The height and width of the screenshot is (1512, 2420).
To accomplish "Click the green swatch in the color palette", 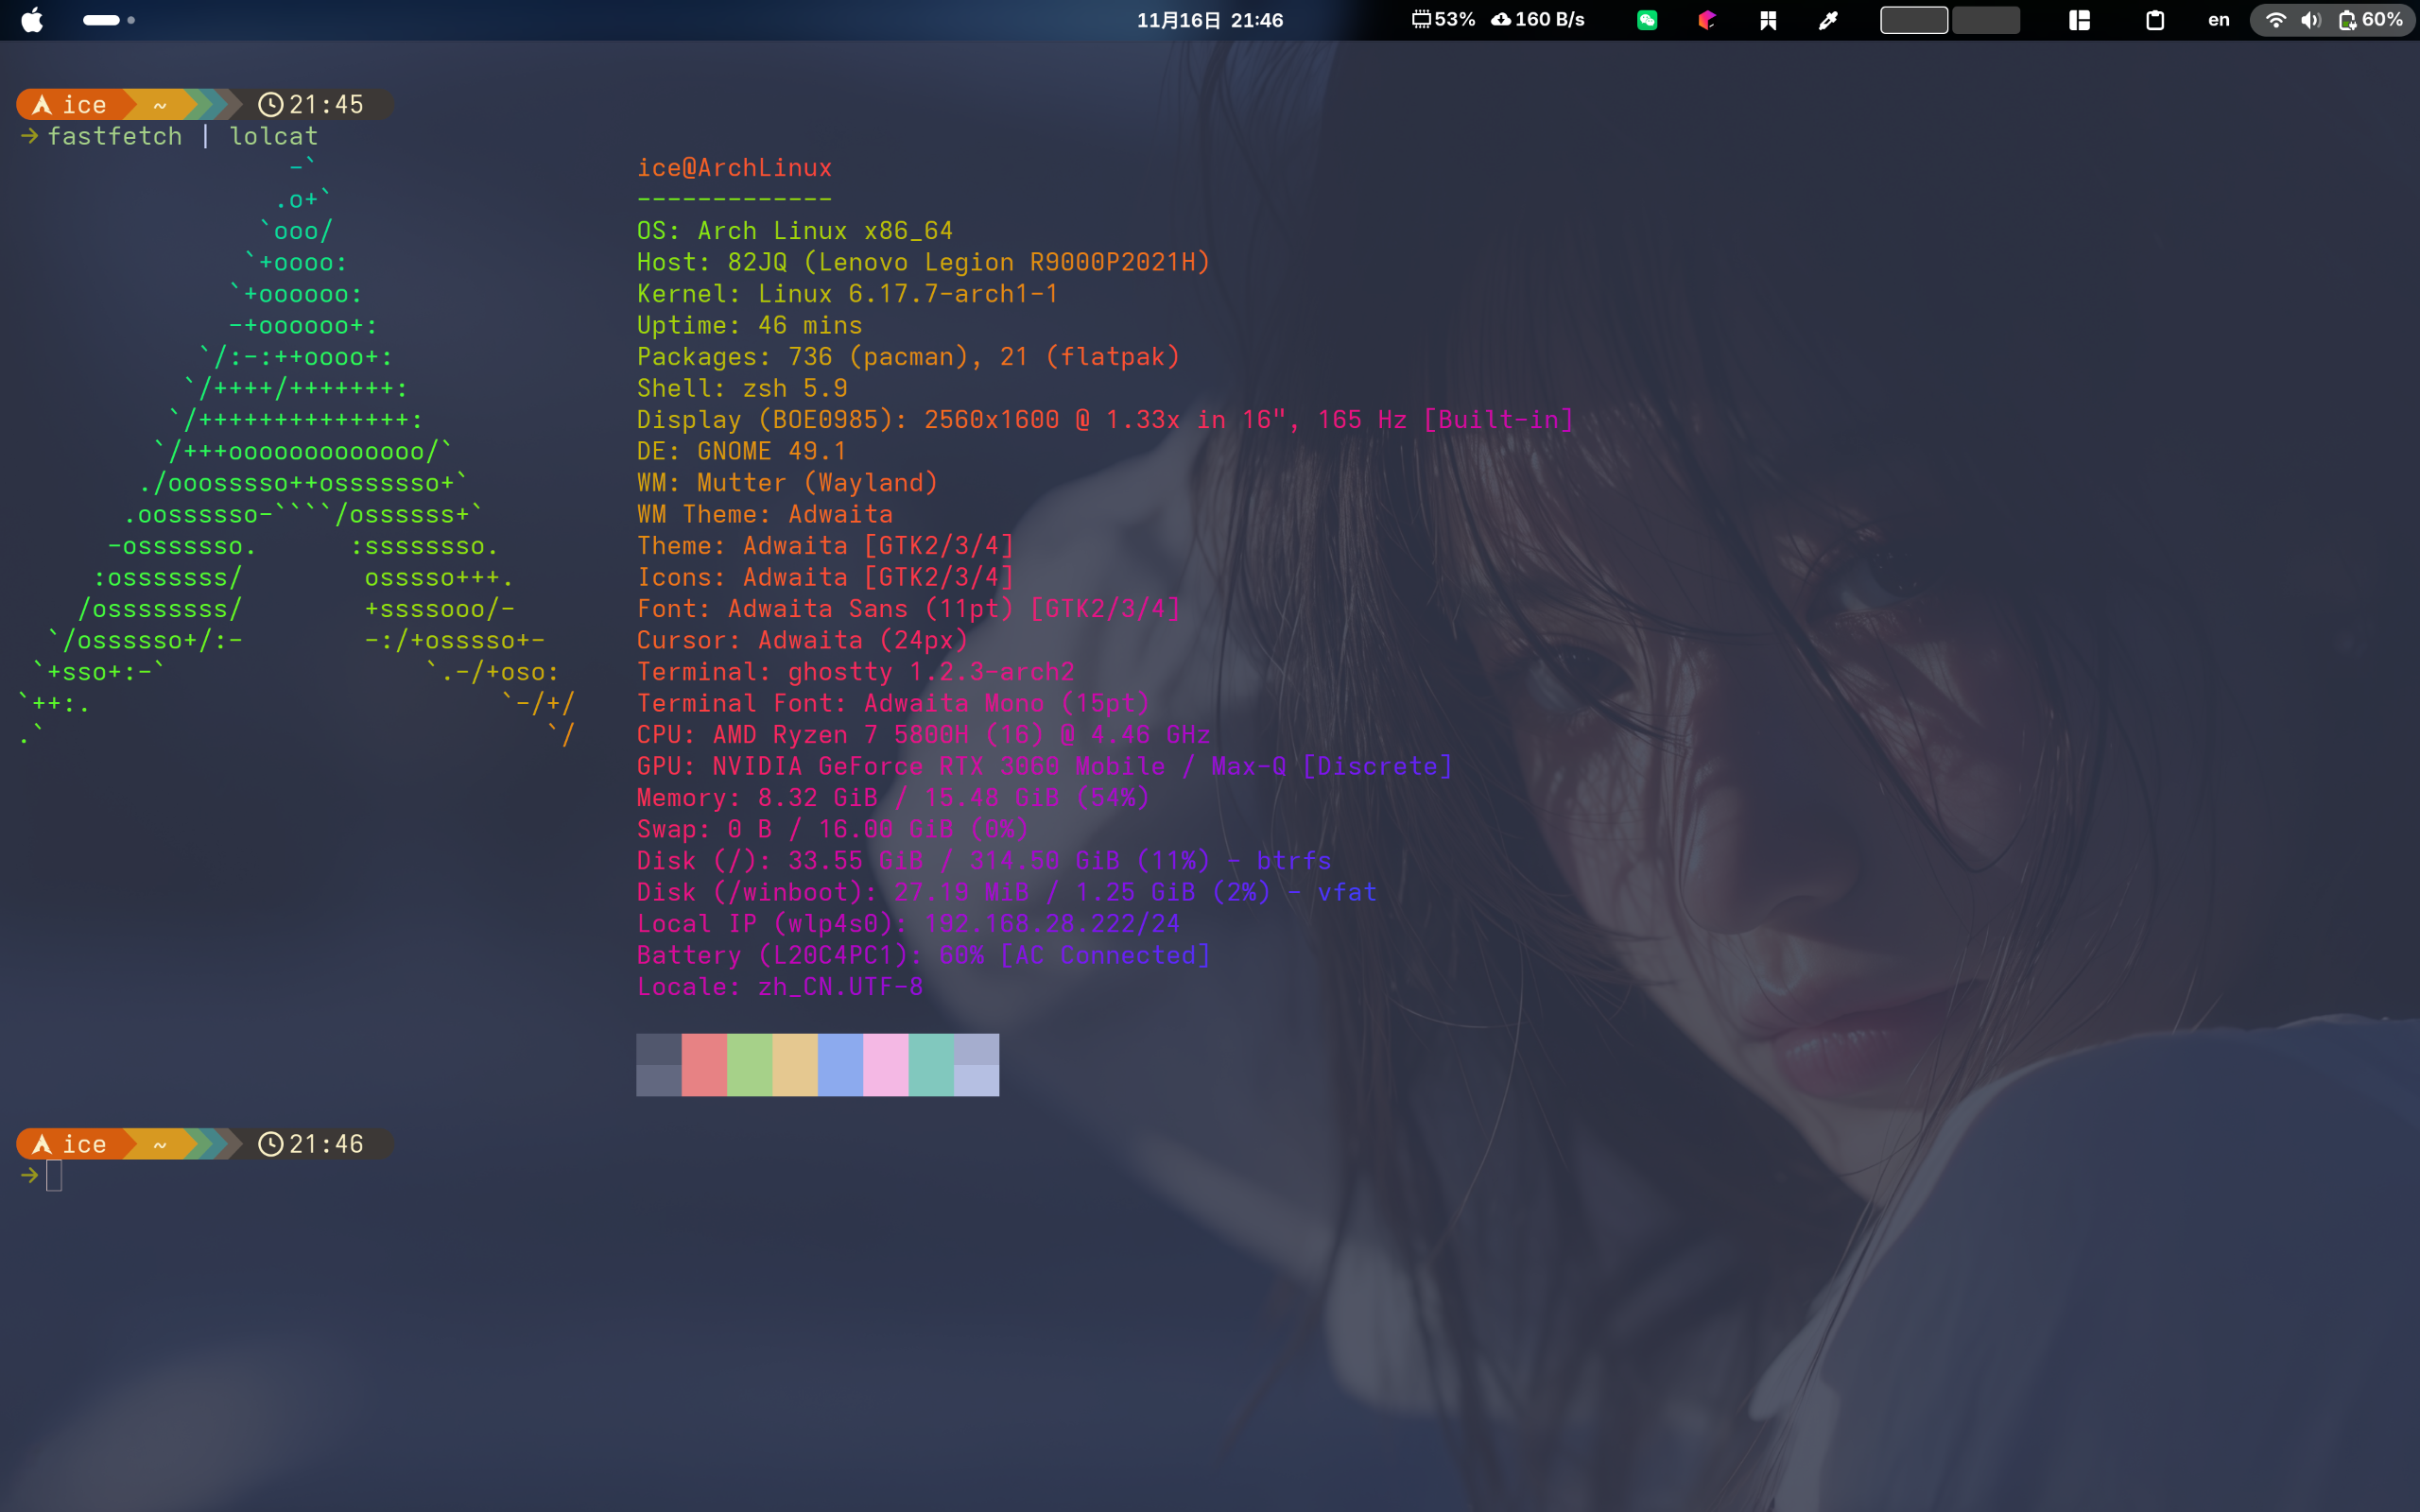I will click(x=750, y=1065).
